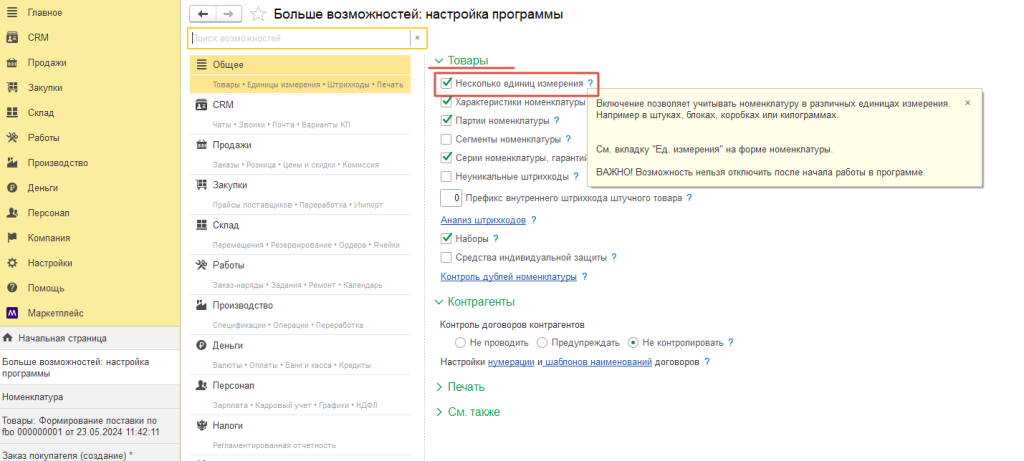1024x461 pixels.
Task: Enable Средства индивидуальной защиты checkbox
Action: [x=446, y=257]
